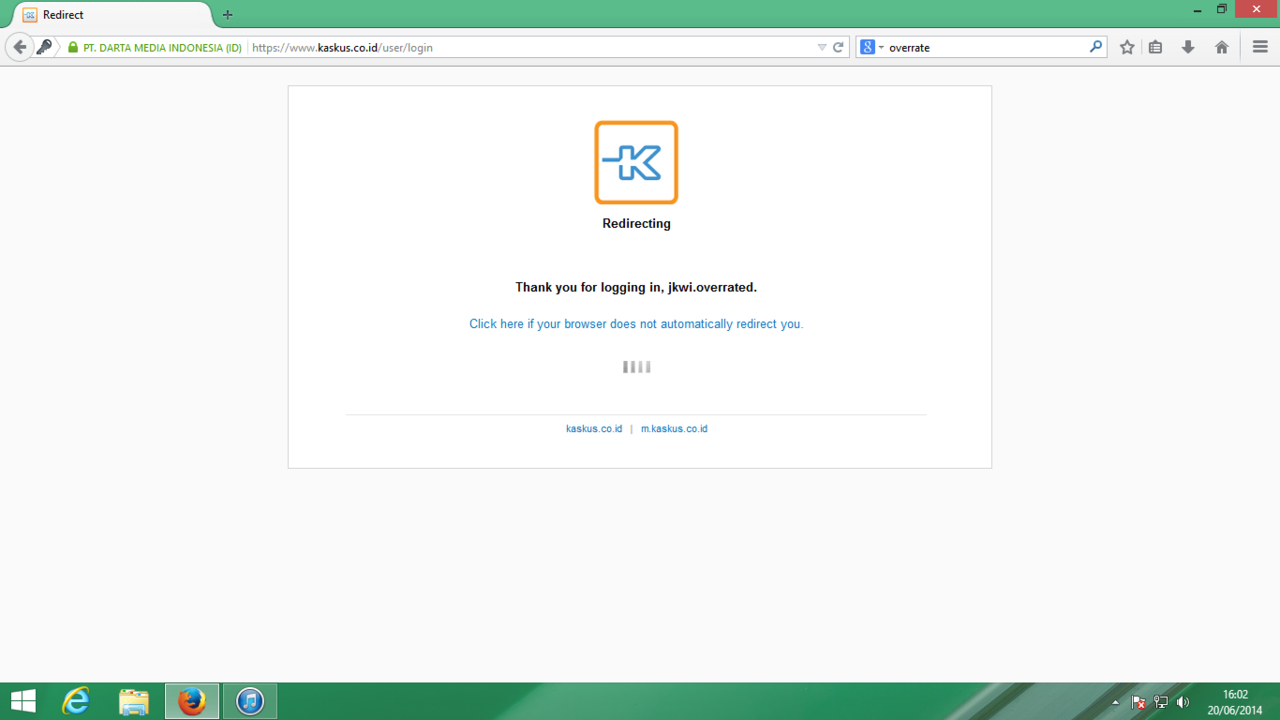Viewport: 1280px width, 720px height.
Task: Click the network tray icon
Action: pyautogui.click(x=1161, y=702)
